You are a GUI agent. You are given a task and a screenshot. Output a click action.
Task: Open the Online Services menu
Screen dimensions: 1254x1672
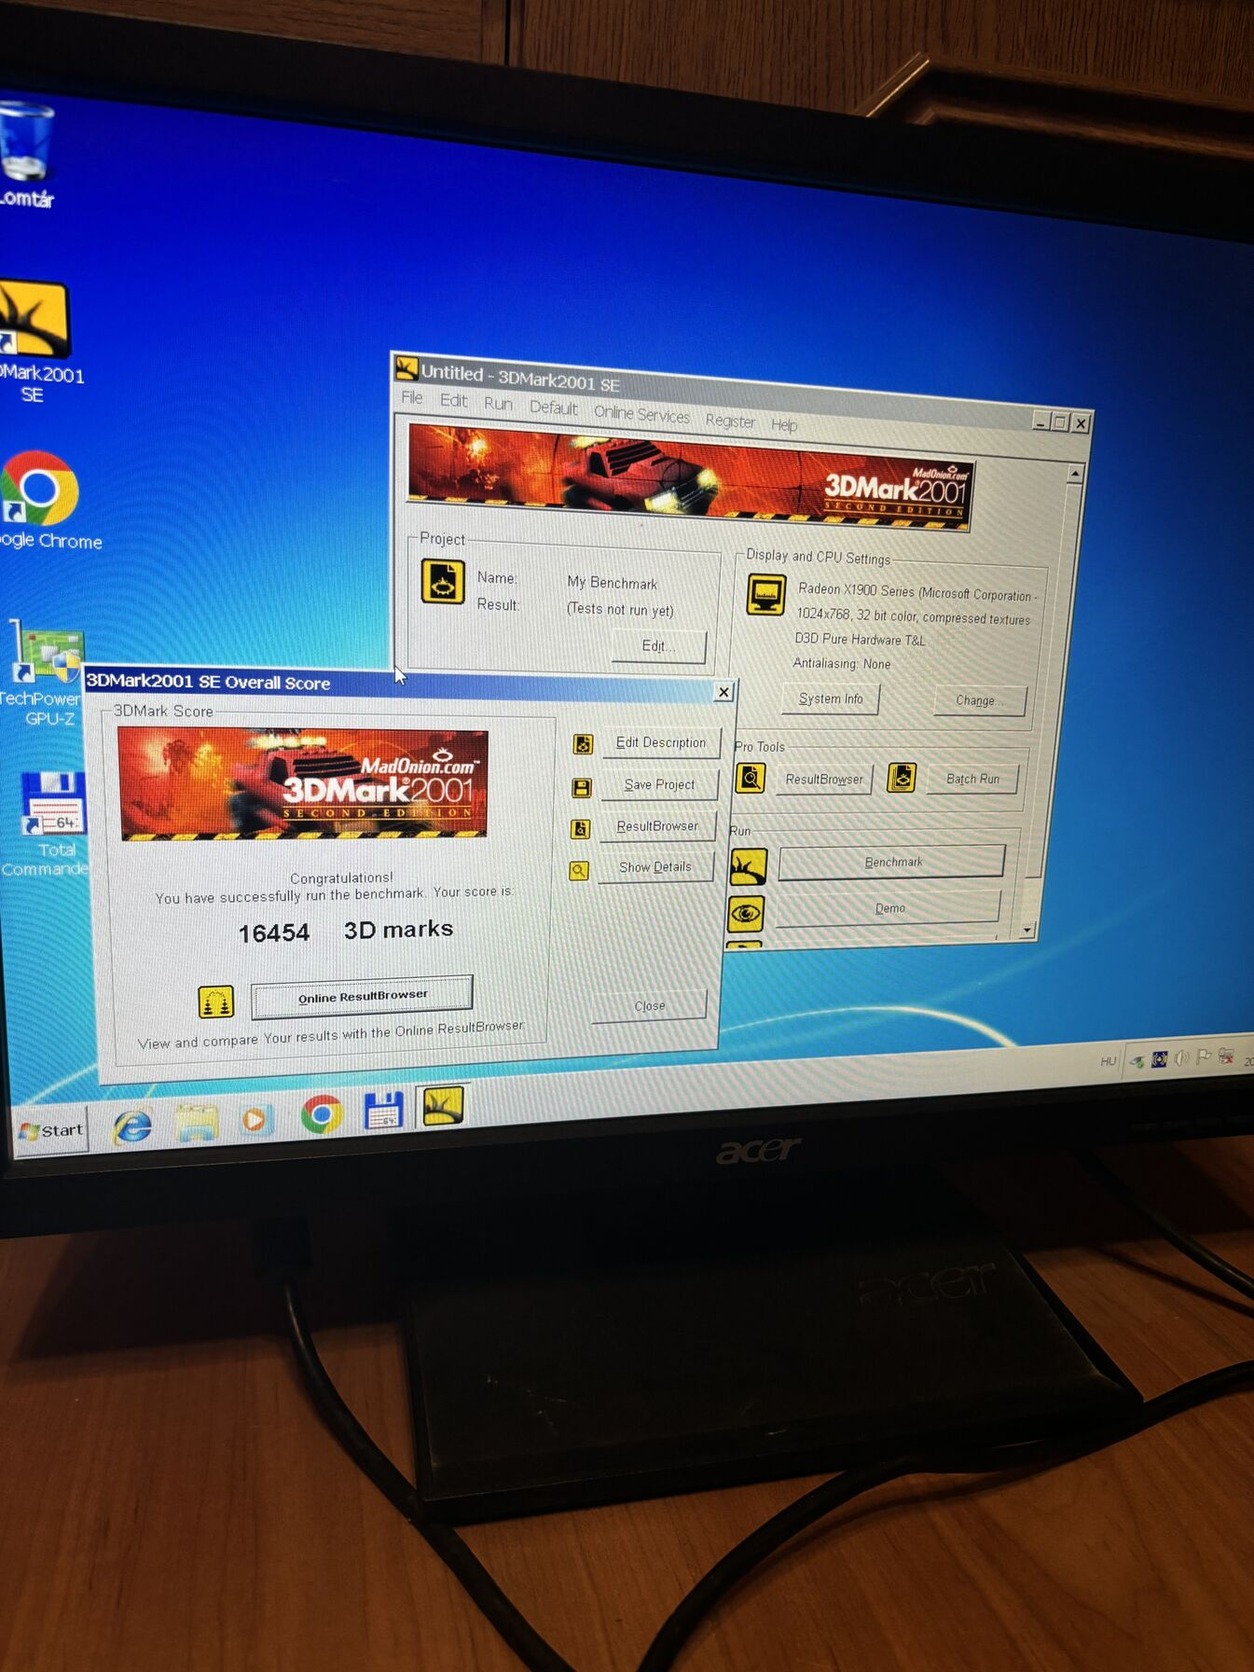click(x=641, y=414)
